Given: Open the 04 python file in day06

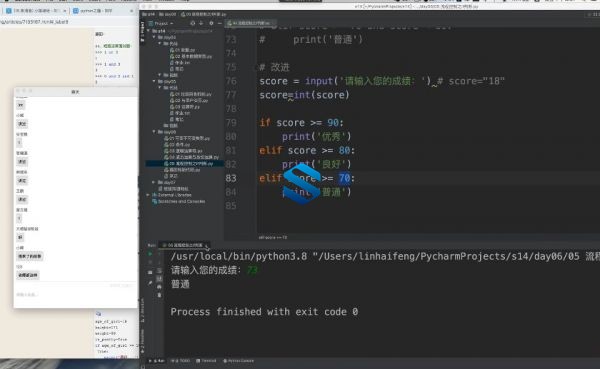Looking at the screenshot, I should [x=191, y=157].
